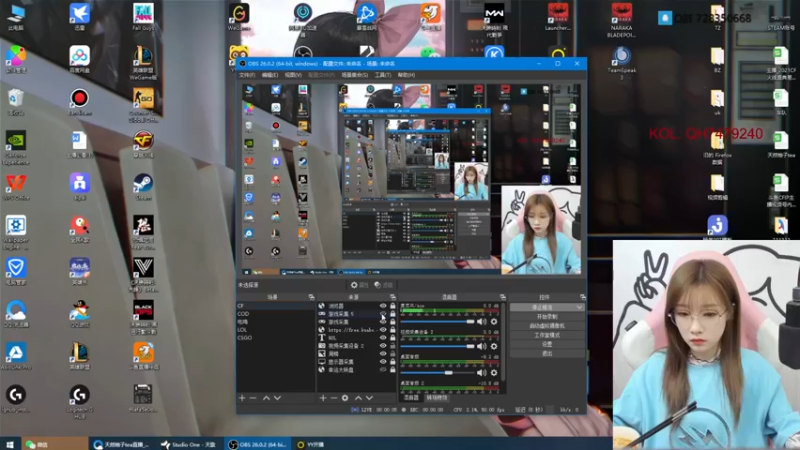Open source properties gear below Sources list

point(345,398)
